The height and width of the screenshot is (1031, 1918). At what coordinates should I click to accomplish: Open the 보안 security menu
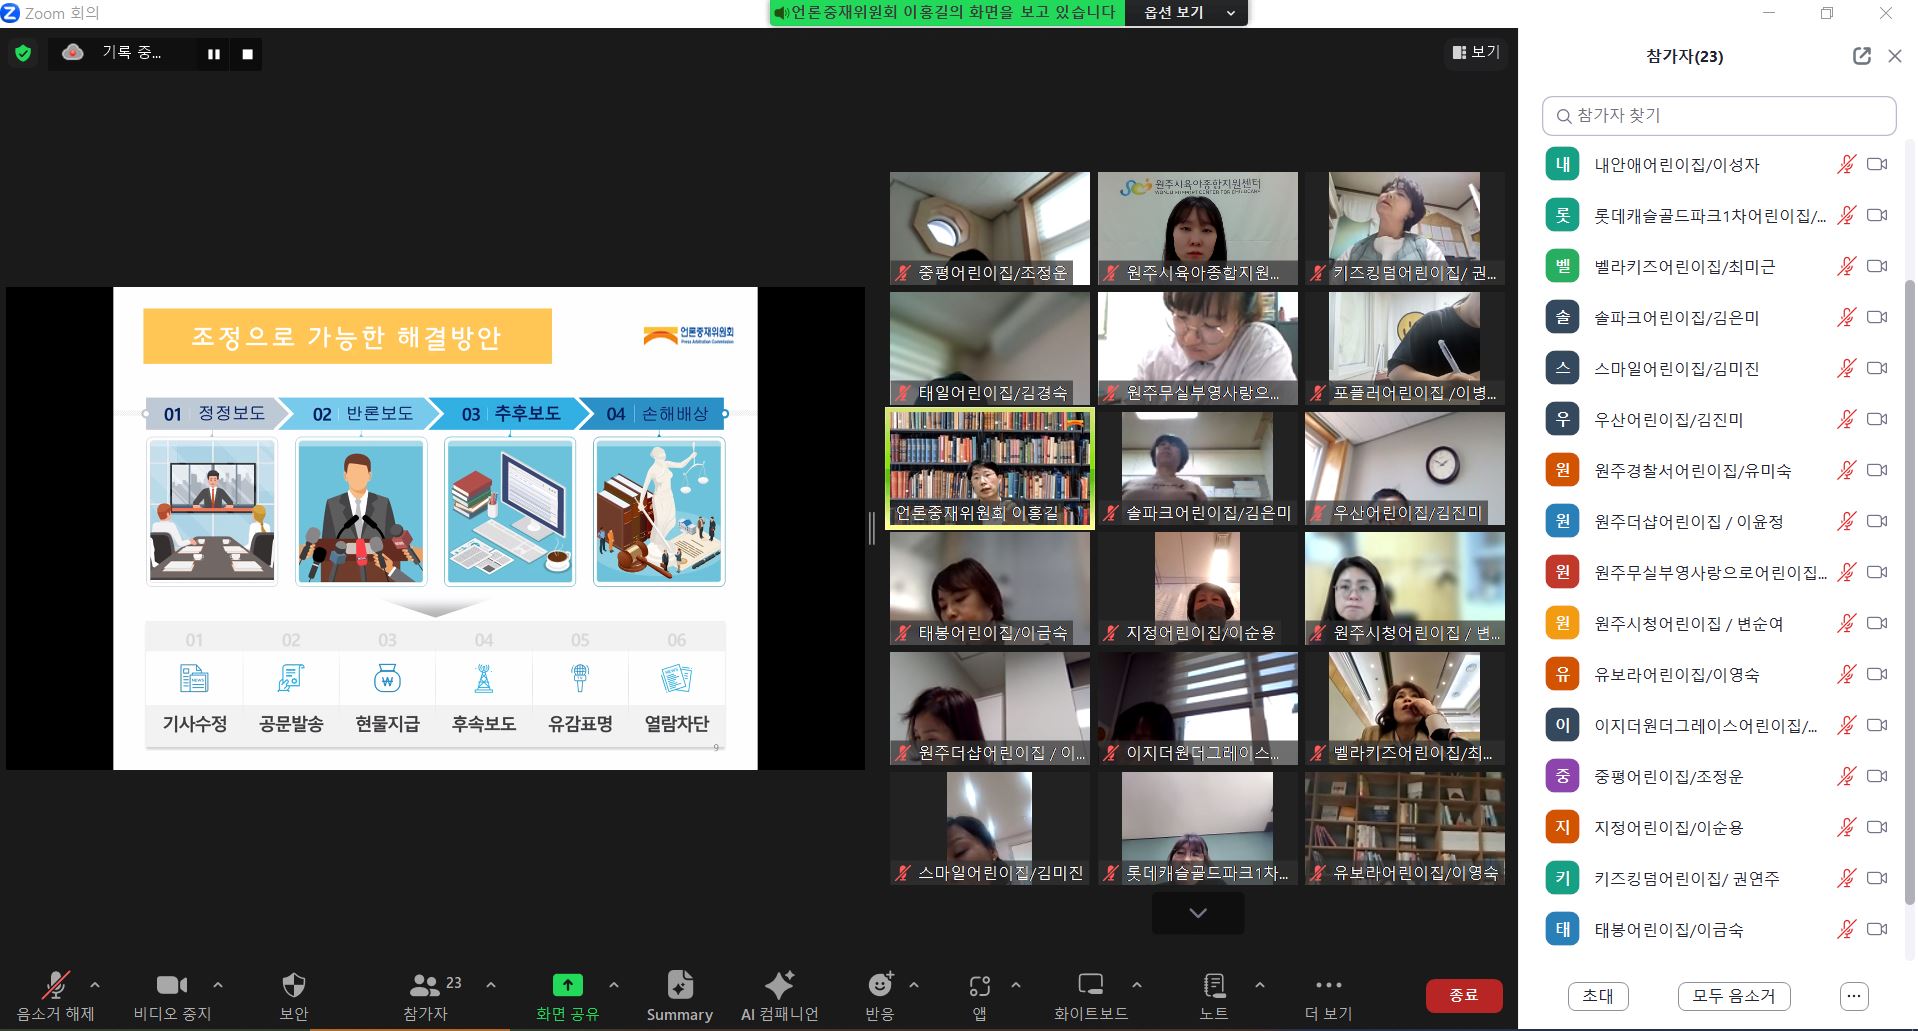click(294, 997)
